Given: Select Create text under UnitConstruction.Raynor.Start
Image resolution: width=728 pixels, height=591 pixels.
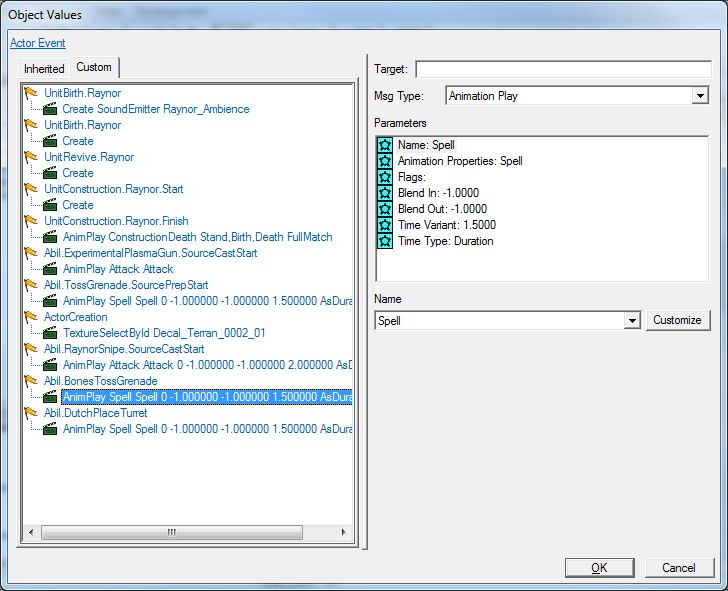Looking at the screenshot, I should (78, 205).
